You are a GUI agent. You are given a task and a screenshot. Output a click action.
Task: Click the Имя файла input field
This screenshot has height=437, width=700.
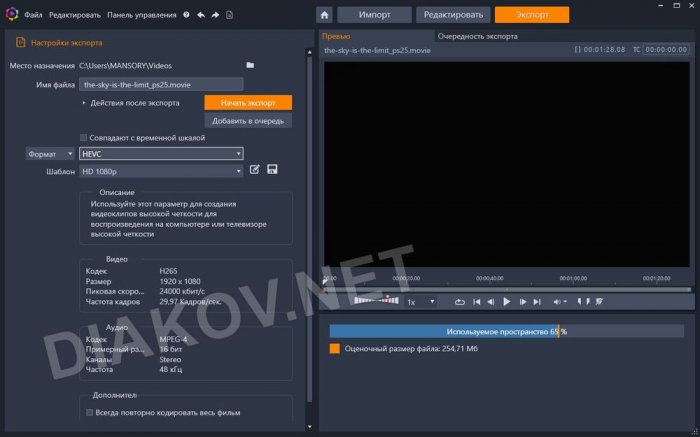pos(161,84)
